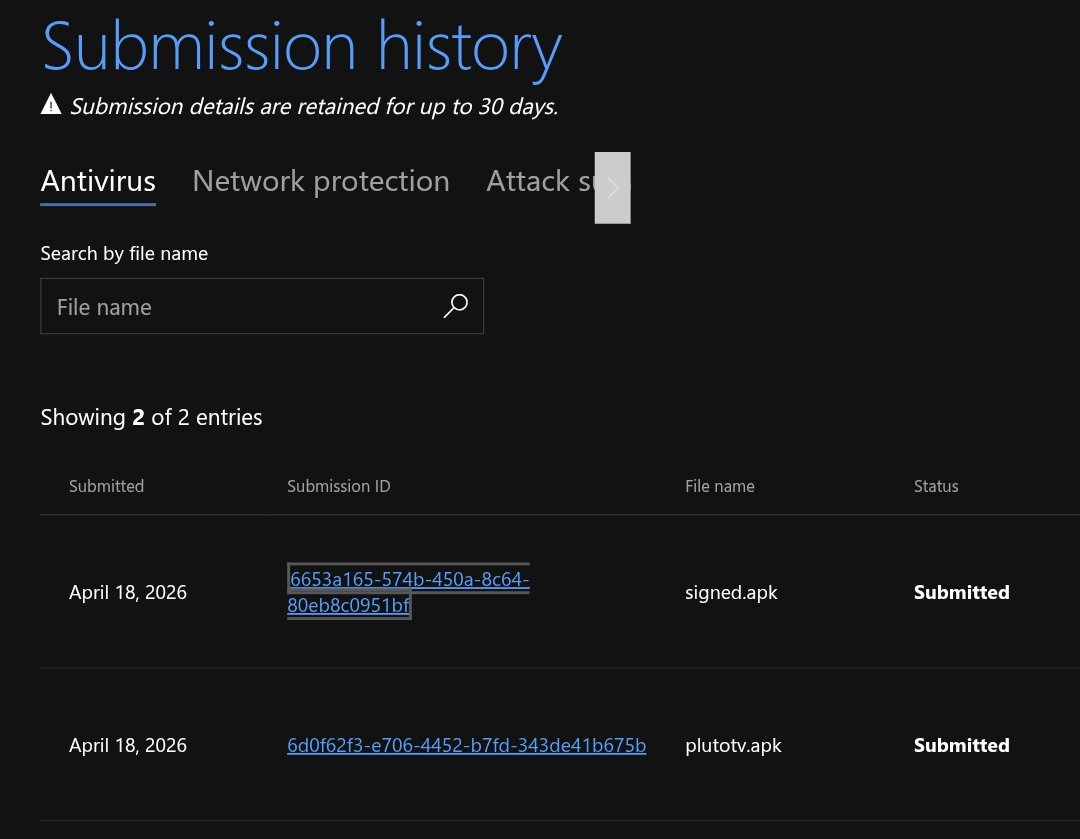Click Submitted status for signed.apk
The image size is (1080, 839).
(x=962, y=592)
